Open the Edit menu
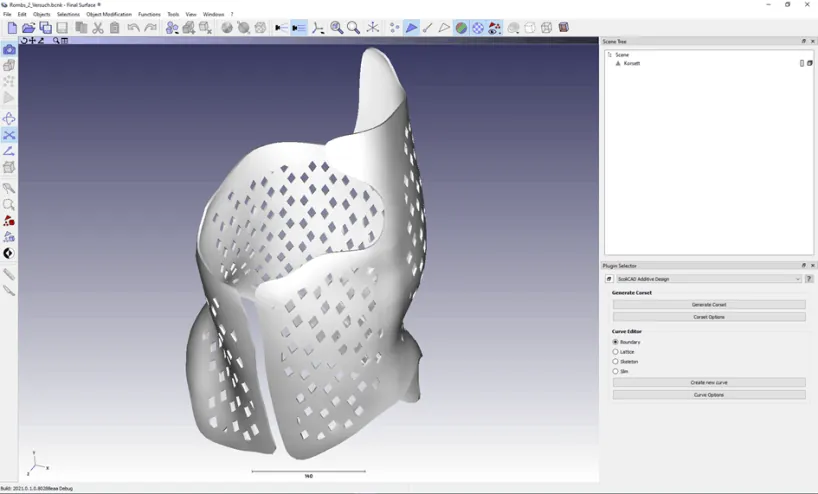 coord(22,14)
